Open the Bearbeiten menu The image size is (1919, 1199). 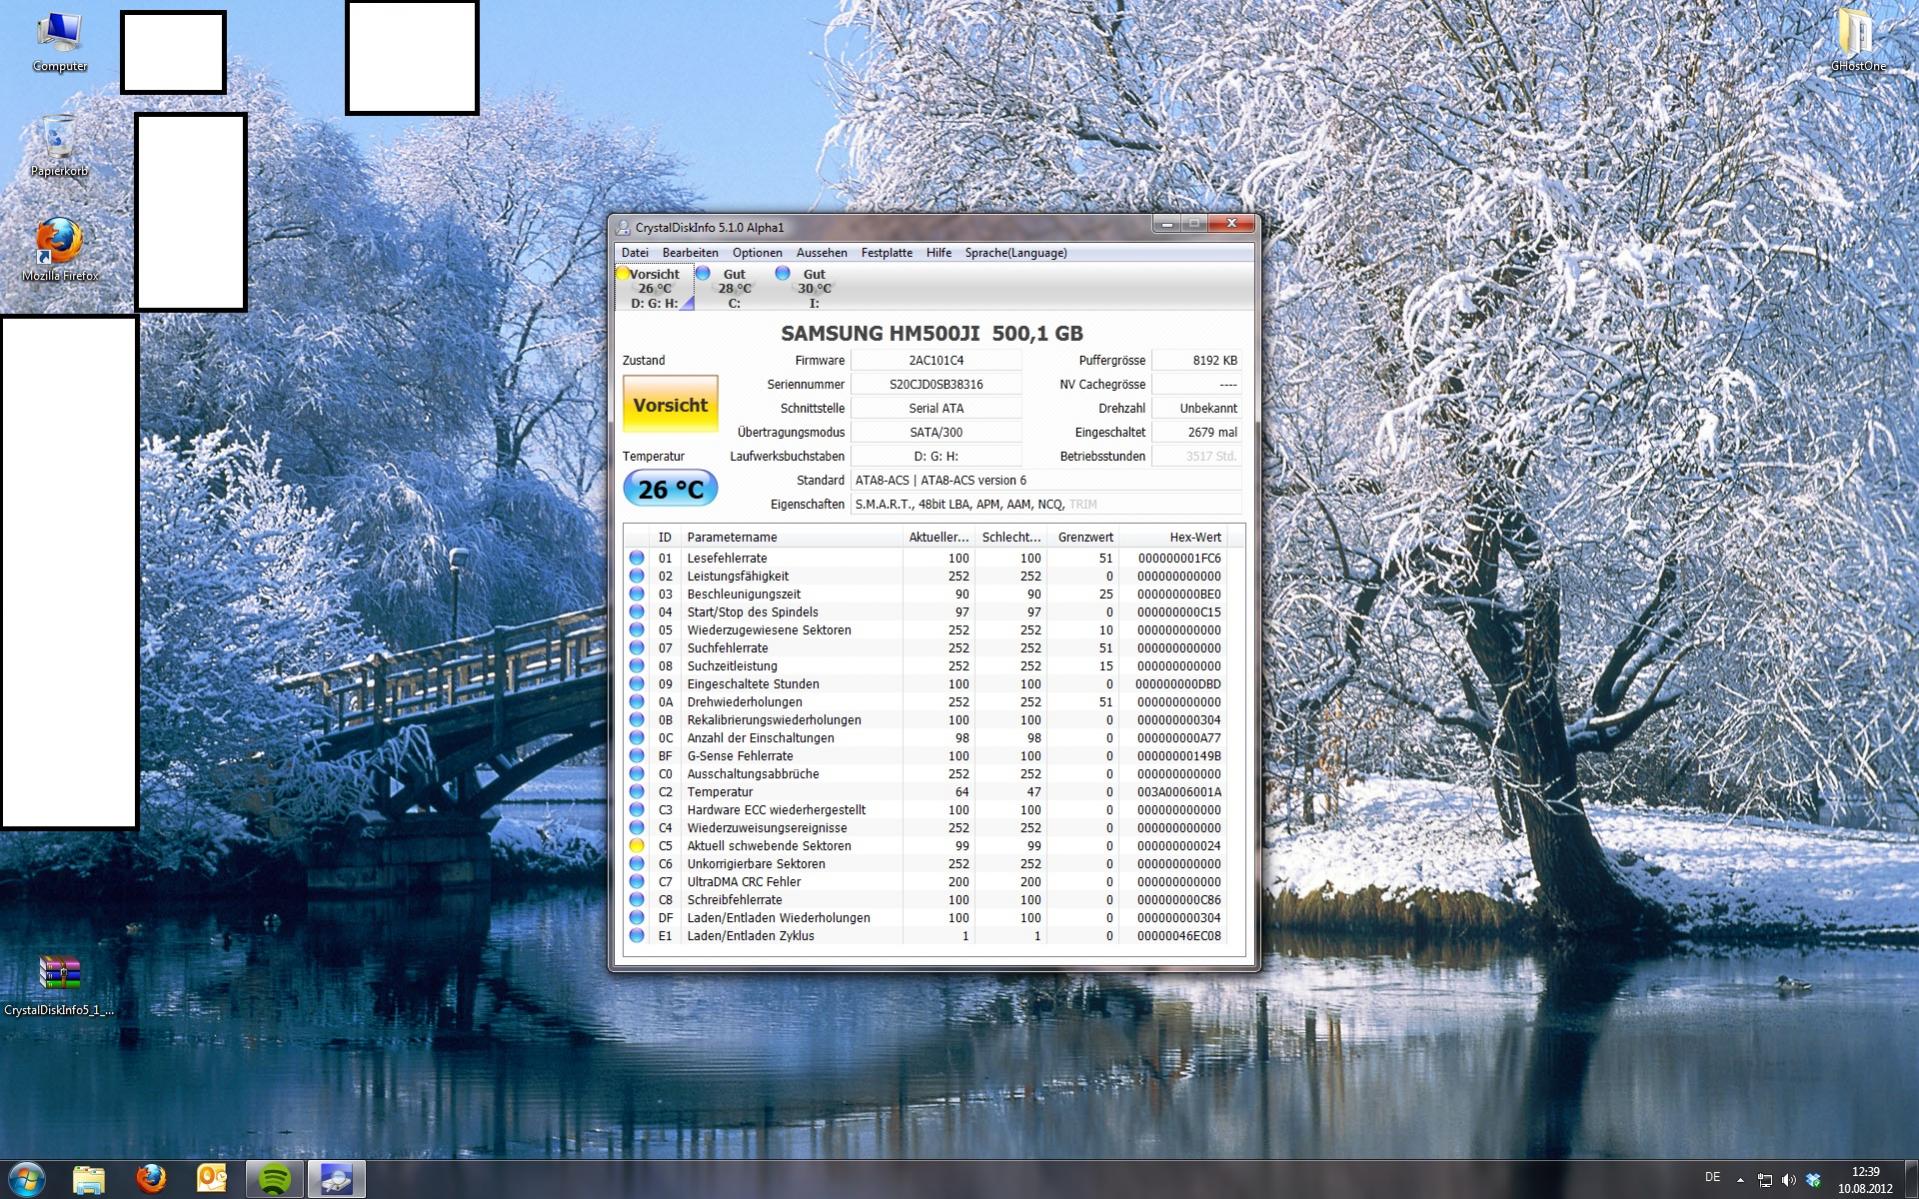point(690,253)
